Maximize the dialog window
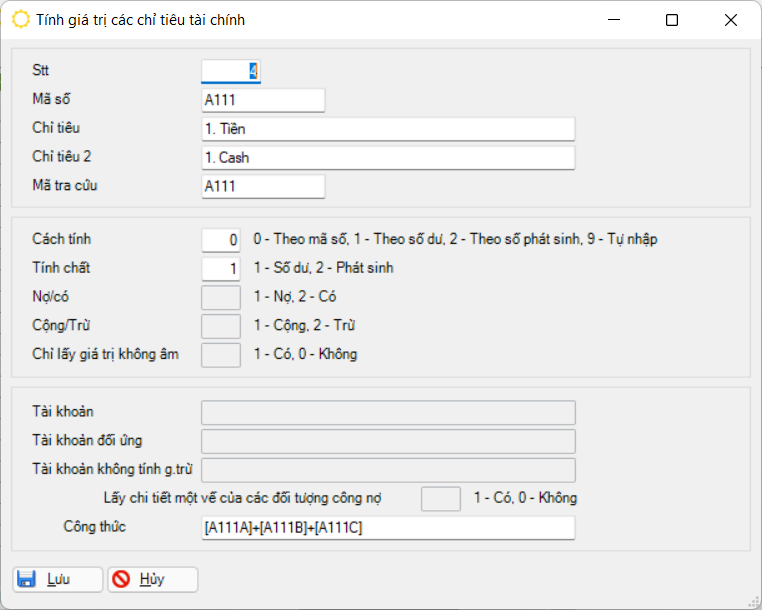Image resolution: width=762 pixels, height=610 pixels. (x=672, y=20)
